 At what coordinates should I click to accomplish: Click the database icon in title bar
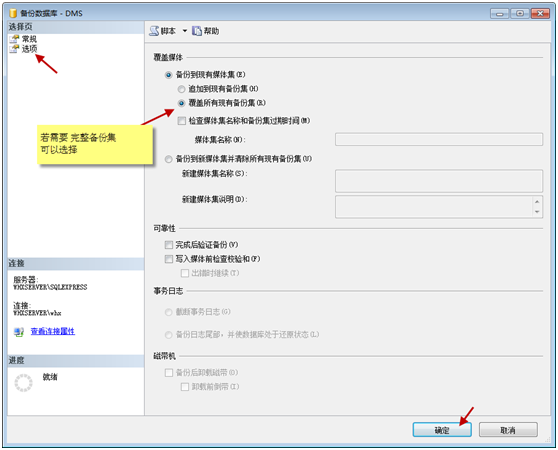(13, 13)
